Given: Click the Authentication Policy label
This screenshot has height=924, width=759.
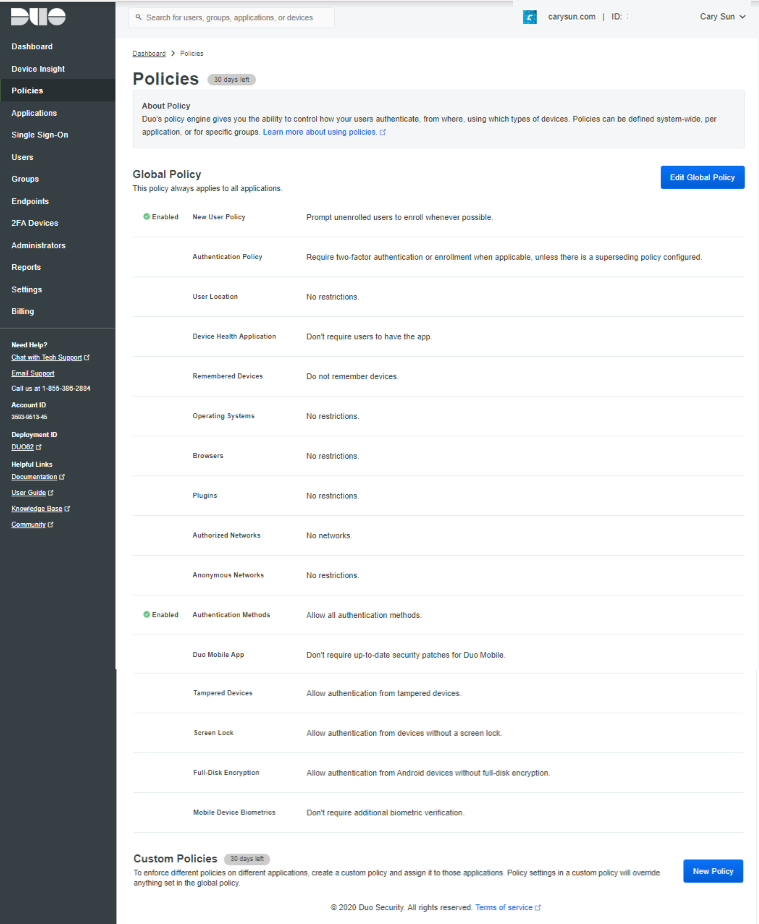Looking at the screenshot, I should [x=227, y=257].
